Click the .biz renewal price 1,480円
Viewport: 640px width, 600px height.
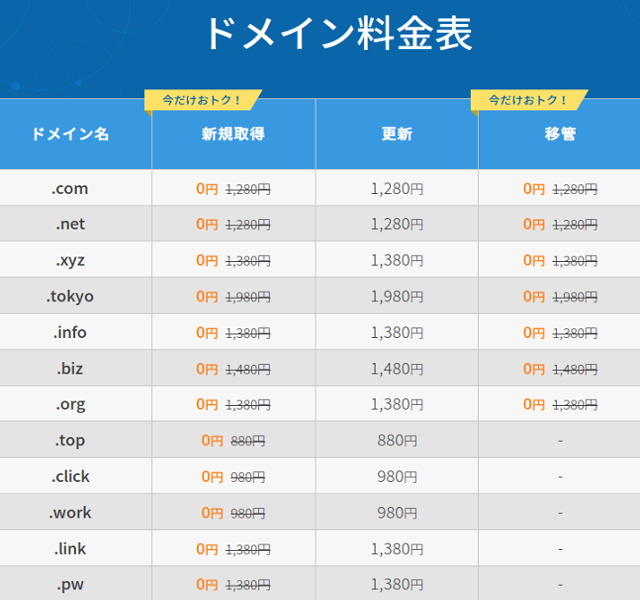point(397,369)
